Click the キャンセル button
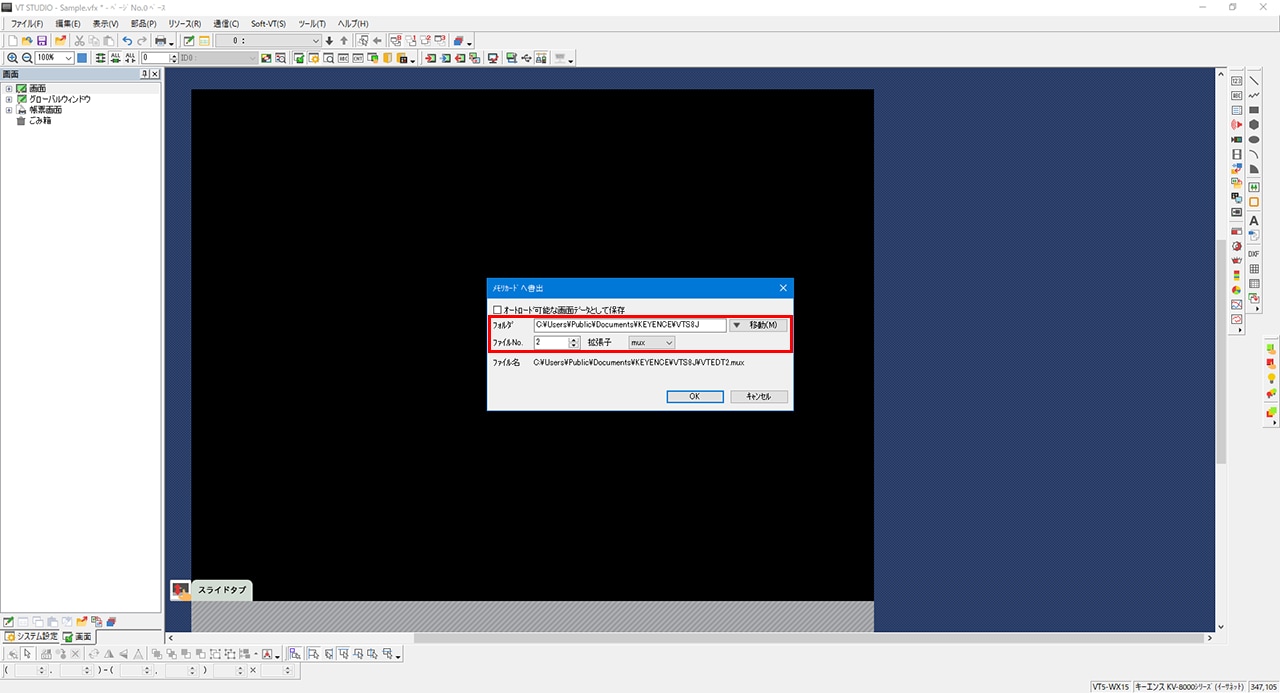 (x=758, y=397)
